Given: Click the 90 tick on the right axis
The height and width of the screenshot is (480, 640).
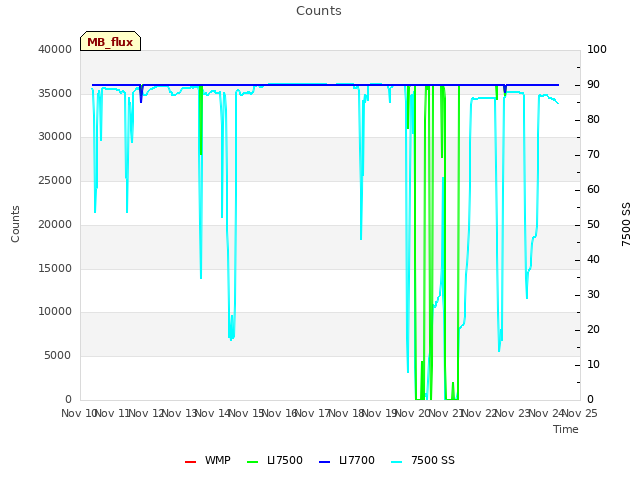Looking at the screenshot, I should point(593,84).
